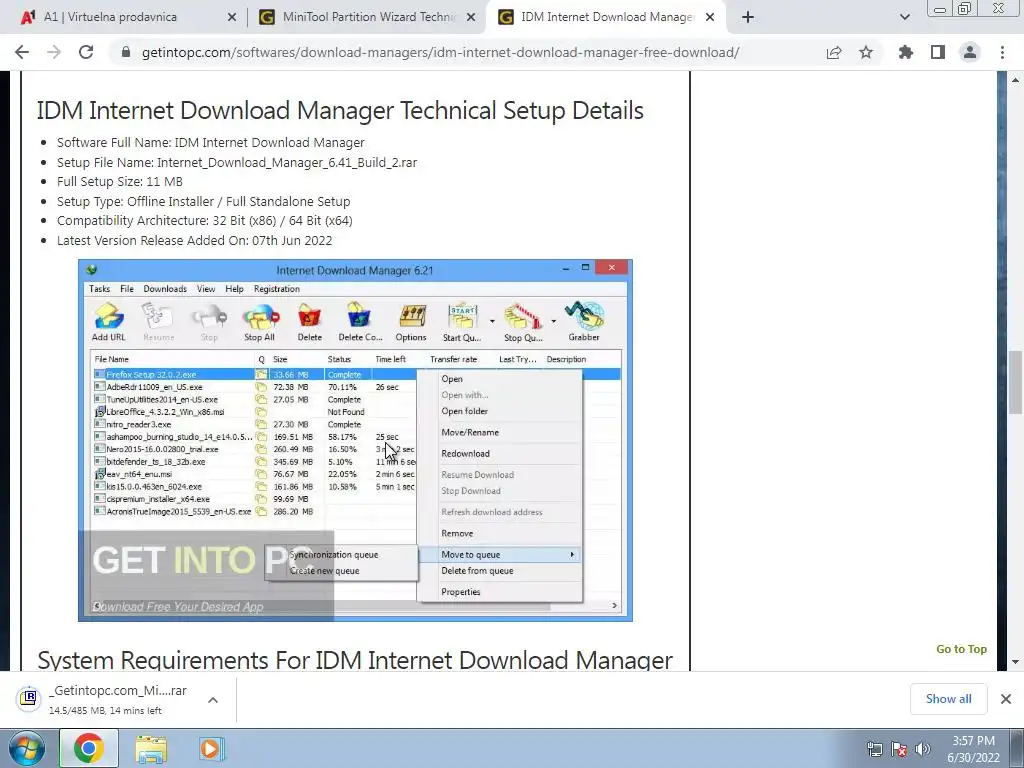Click the Chrome taskbar icon
The width and height of the screenshot is (1024, 768).
tap(88, 748)
